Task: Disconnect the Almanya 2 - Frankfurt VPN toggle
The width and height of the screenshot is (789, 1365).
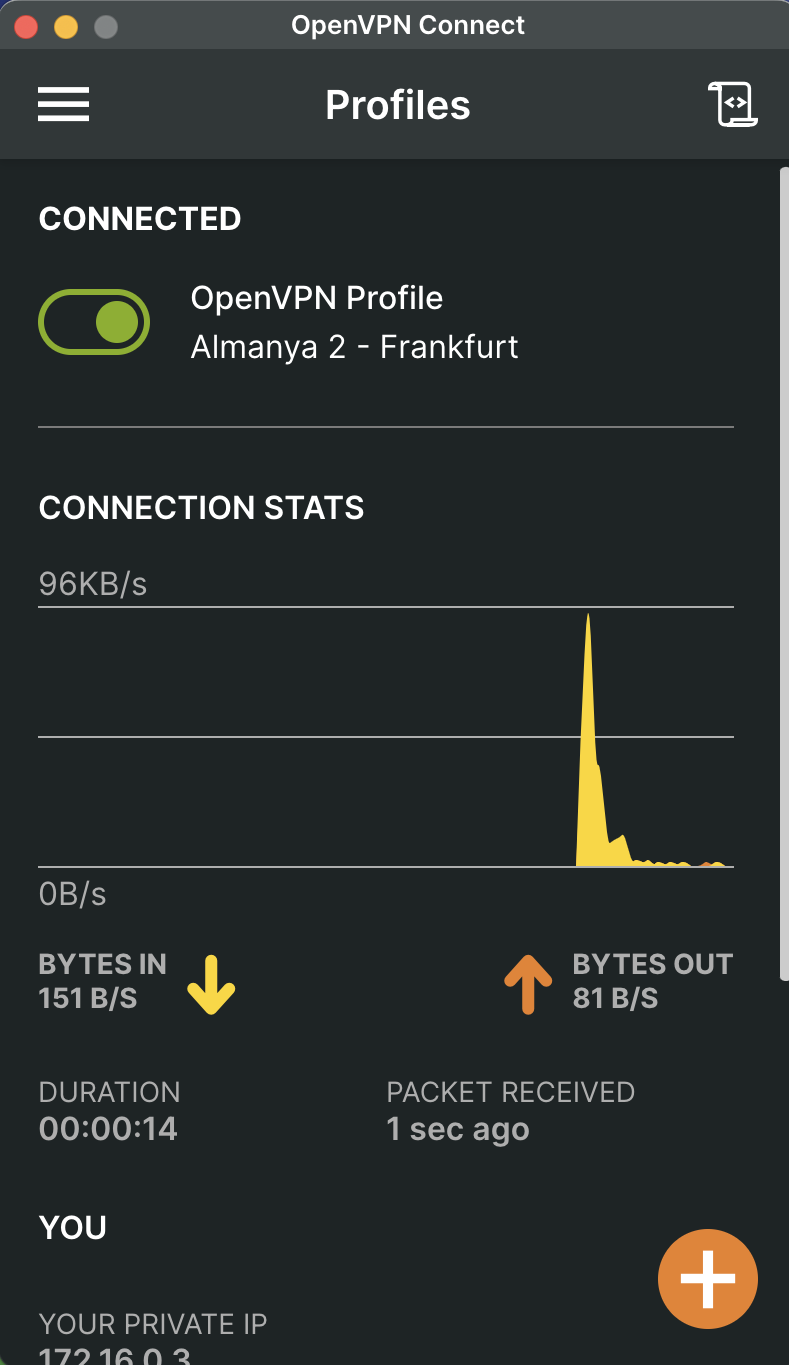Action: (x=94, y=322)
